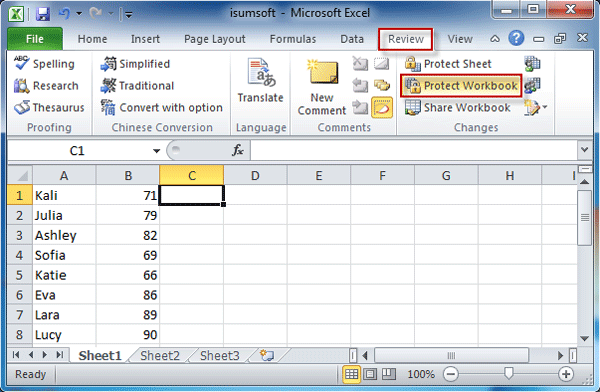Click Protect and Share Workbook icon

[532, 64]
